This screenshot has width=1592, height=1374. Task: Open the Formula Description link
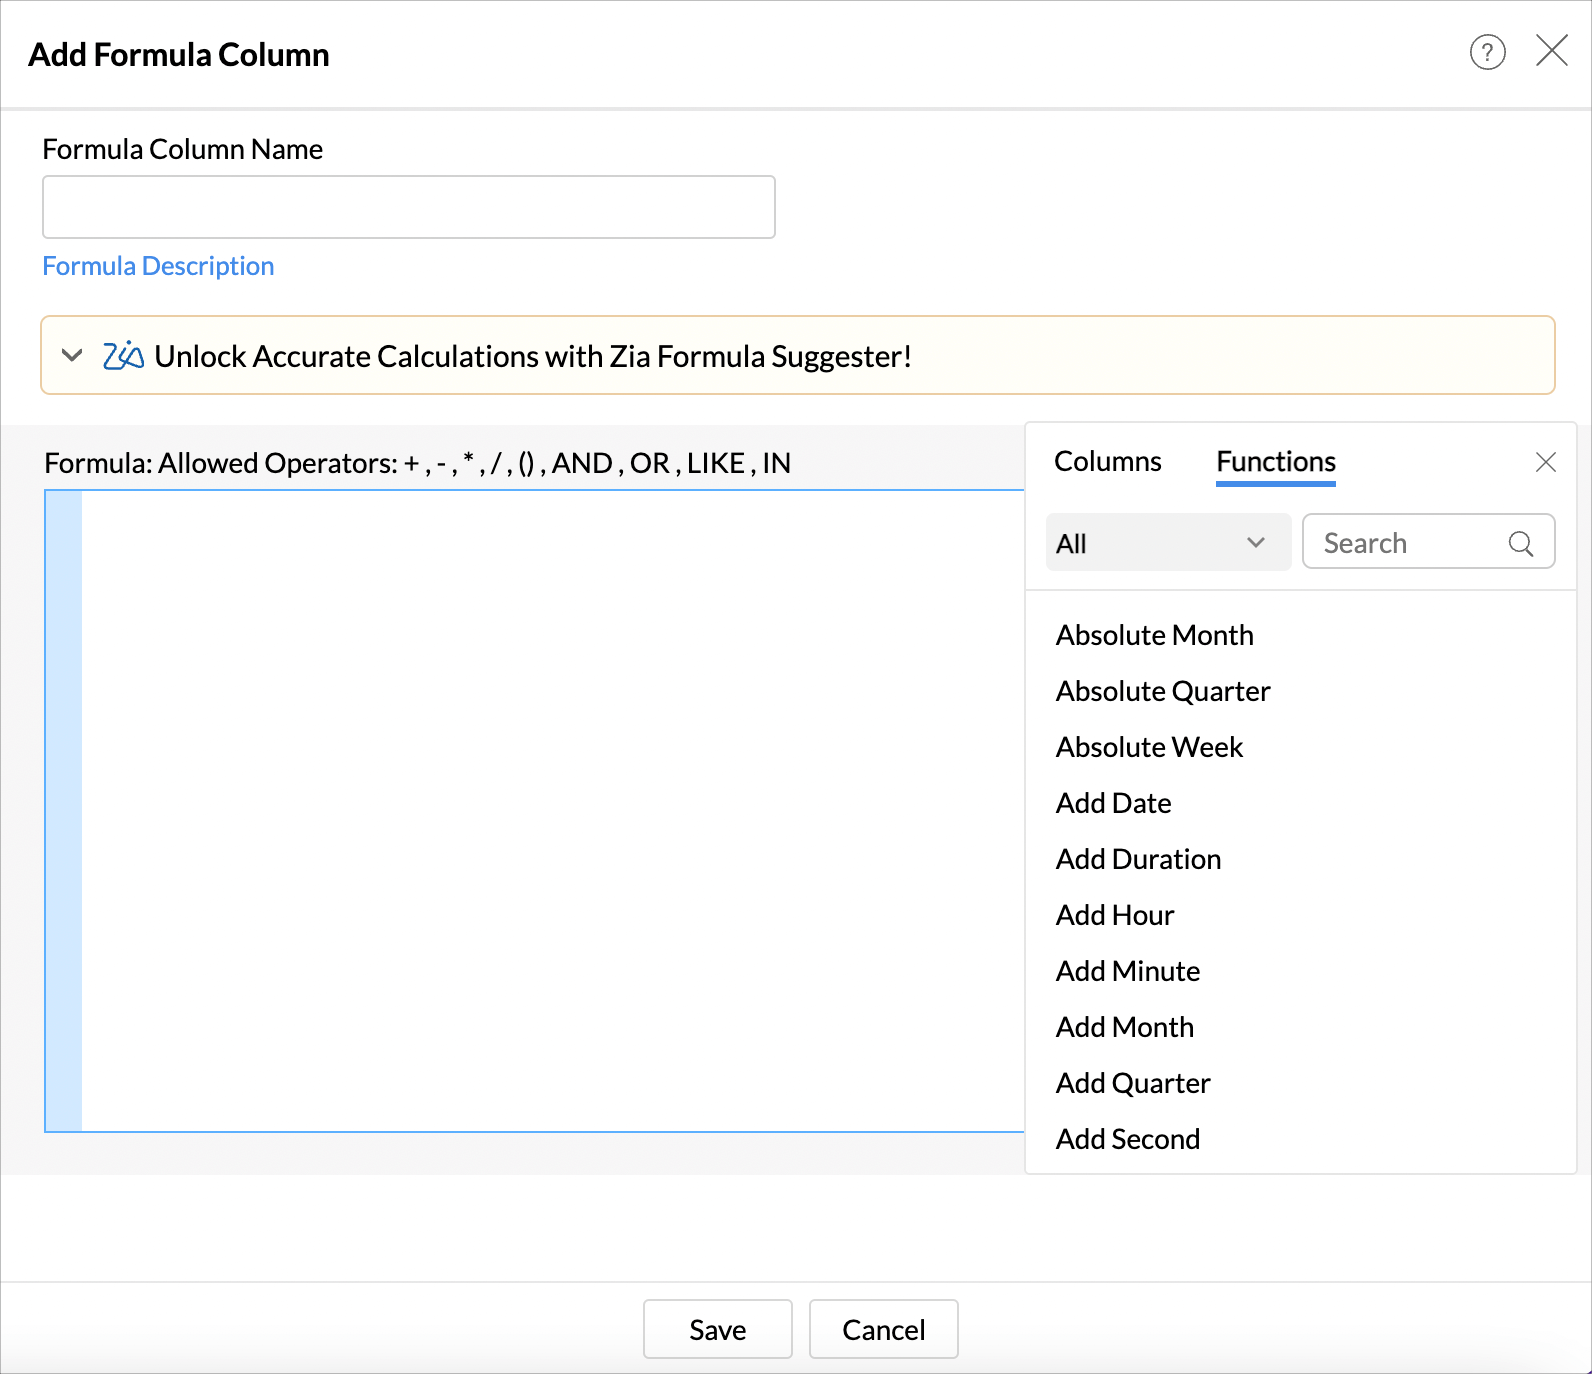pos(158,266)
